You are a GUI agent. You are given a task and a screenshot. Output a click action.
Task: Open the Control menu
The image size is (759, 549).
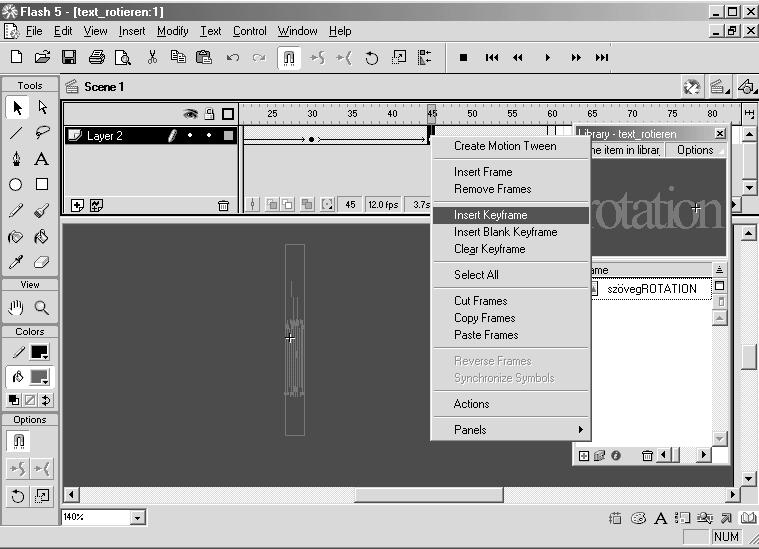click(250, 31)
